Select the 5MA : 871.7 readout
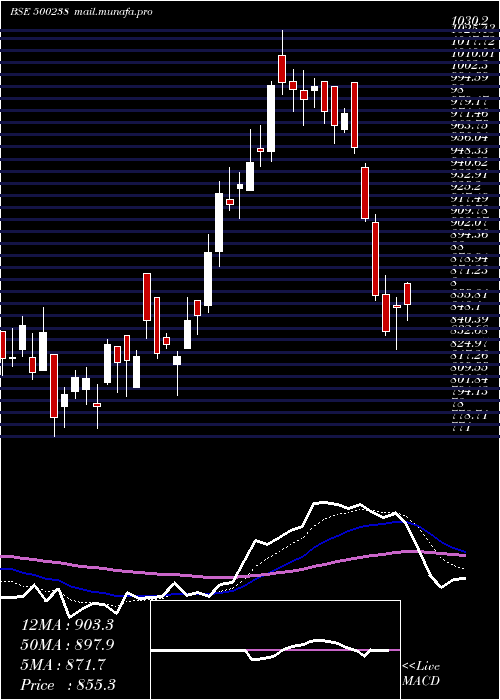This screenshot has height=700, width=500. tap(63, 665)
